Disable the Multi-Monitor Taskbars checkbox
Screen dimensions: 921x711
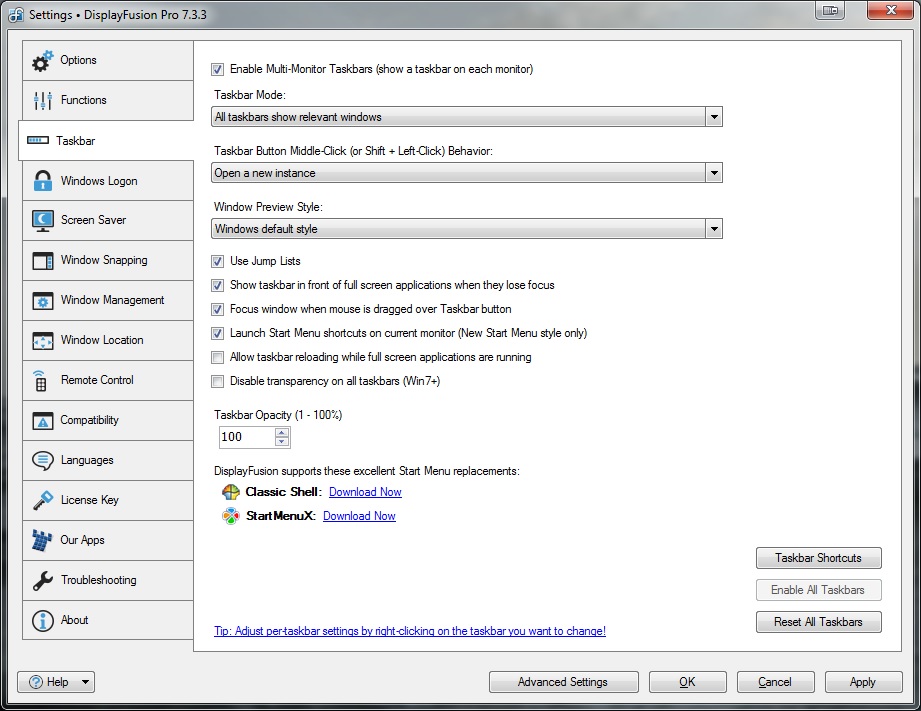click(x=218, y=70)
